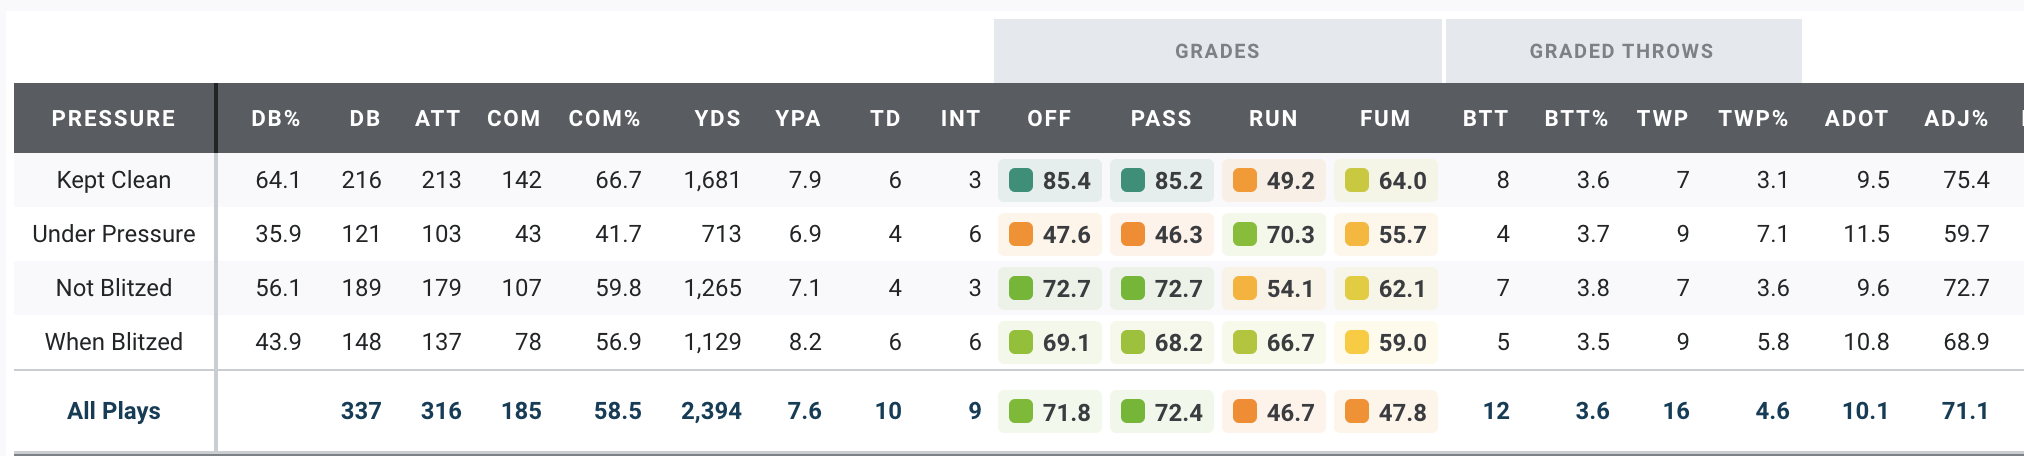Sort by the DB% column header
2024x456 pixels.
point(276,118)
